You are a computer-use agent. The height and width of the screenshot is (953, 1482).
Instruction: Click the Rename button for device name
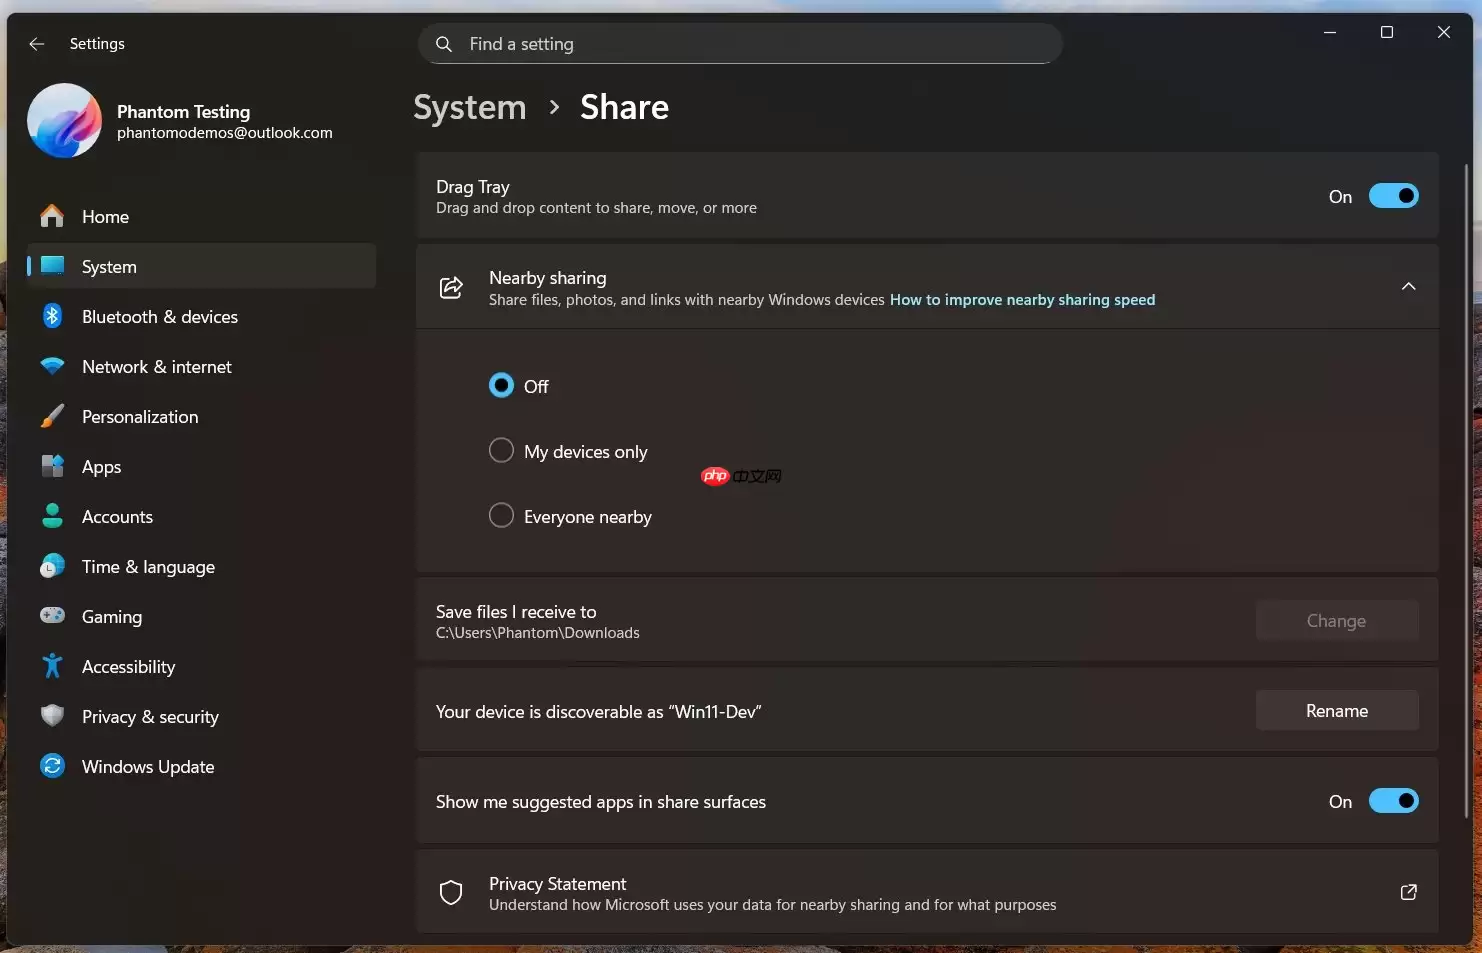(x=1337, y=710)
